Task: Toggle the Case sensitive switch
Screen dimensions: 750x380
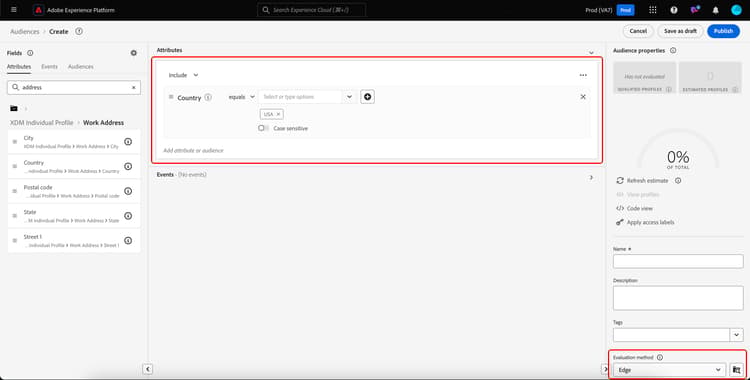Action: coord(263,128)
